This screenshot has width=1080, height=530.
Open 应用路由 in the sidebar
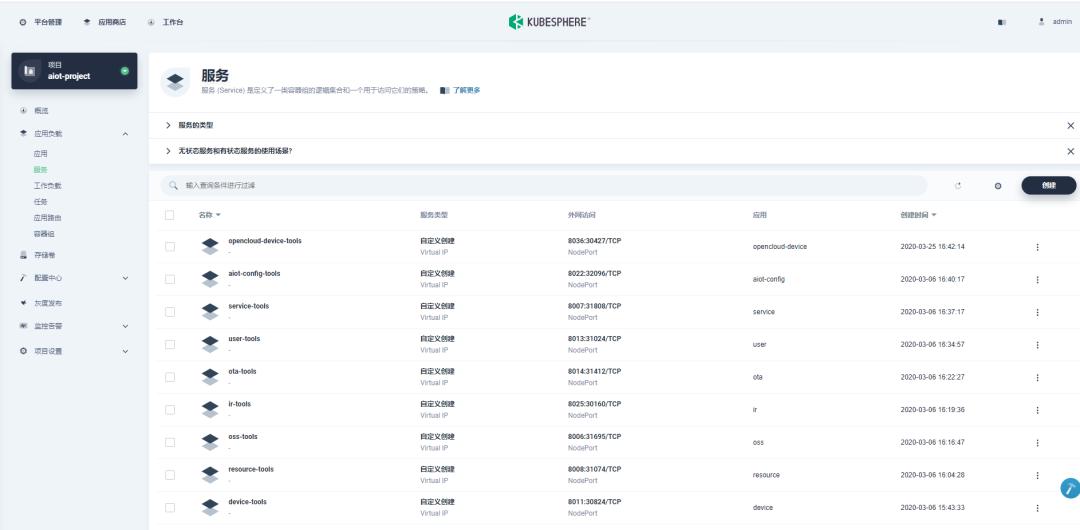48,218
